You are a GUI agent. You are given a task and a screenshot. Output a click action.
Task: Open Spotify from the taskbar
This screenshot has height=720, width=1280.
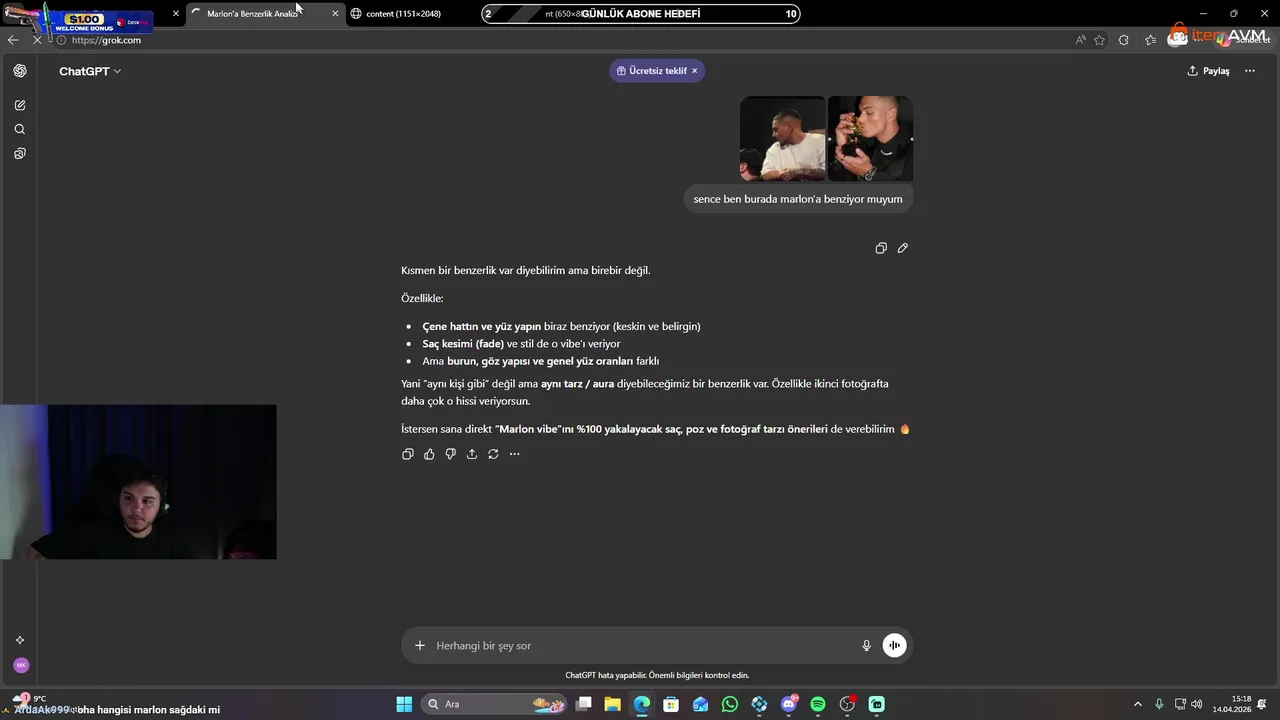tap(818, 704)
